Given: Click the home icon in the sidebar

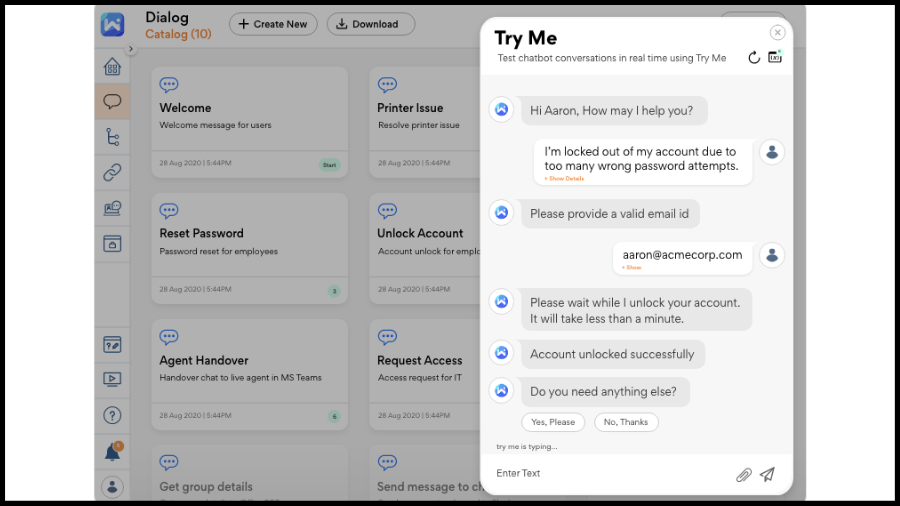Looking at the screenshot, I should pyautogui.click(x=112, y=67).
